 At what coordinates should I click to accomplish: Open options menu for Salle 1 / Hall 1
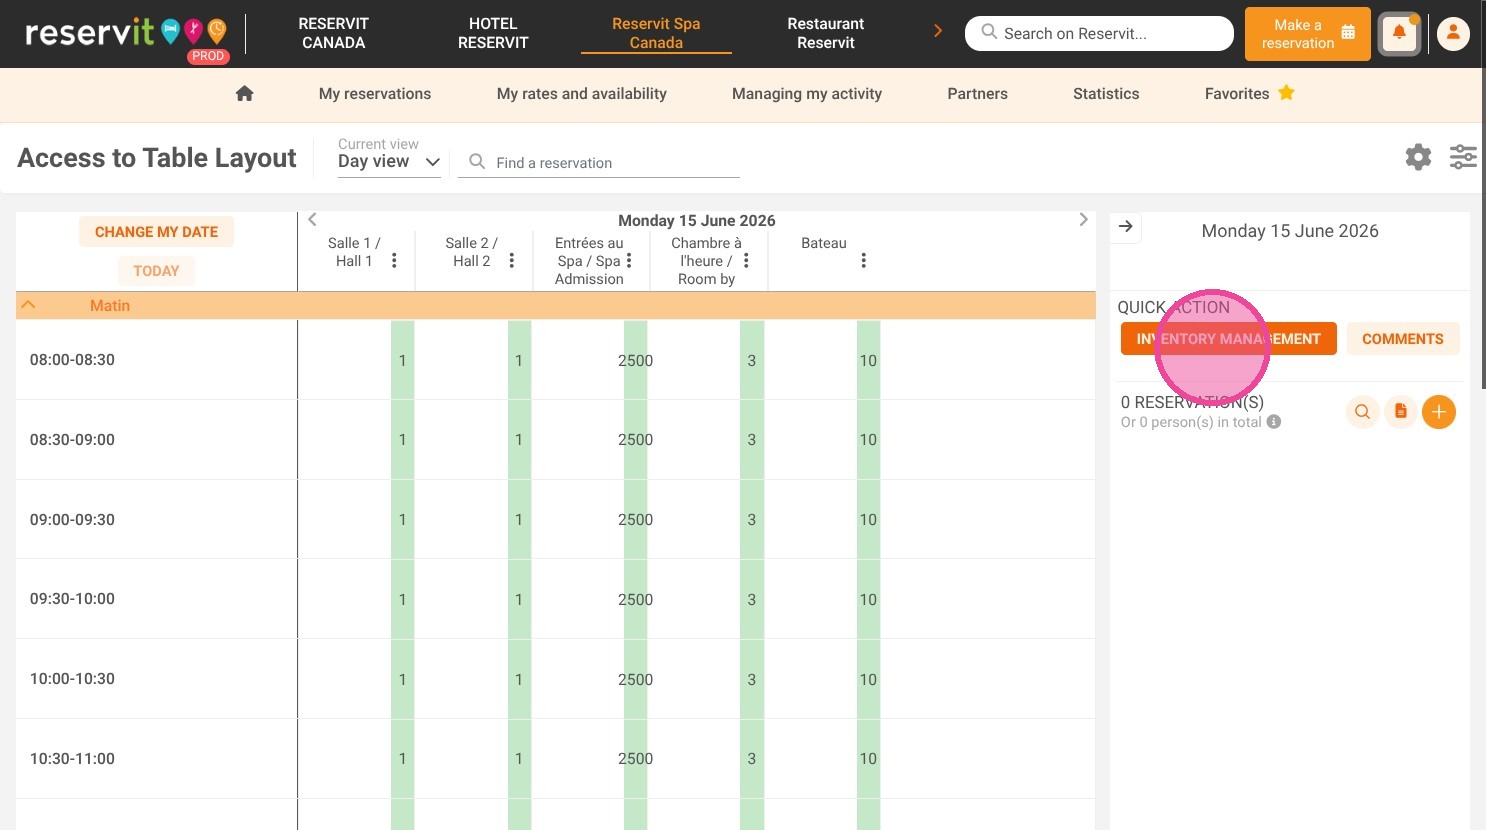tap(394, 261)
